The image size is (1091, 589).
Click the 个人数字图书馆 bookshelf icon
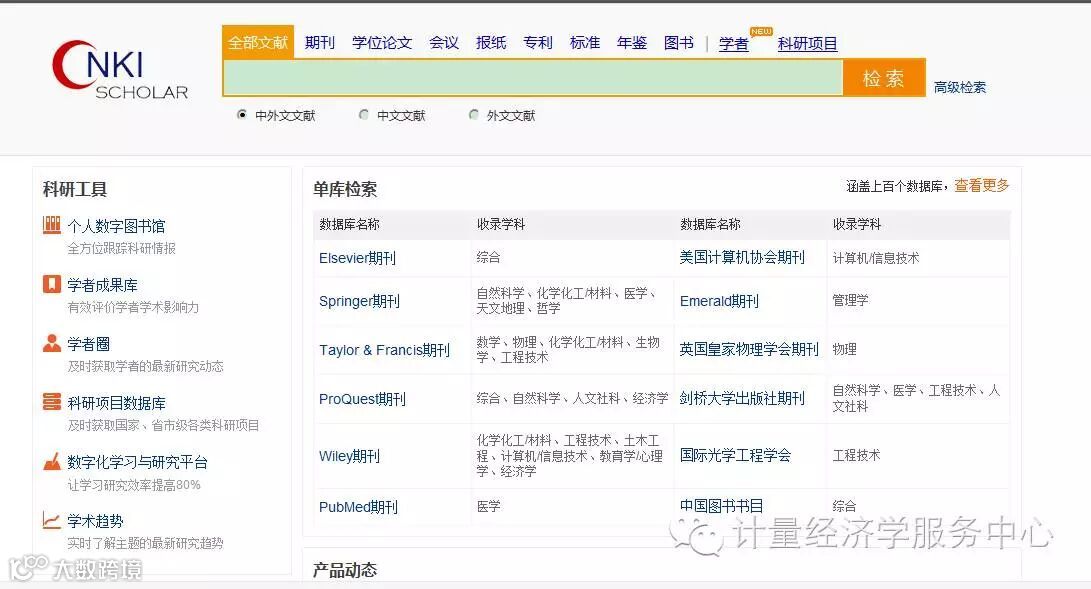51,225
